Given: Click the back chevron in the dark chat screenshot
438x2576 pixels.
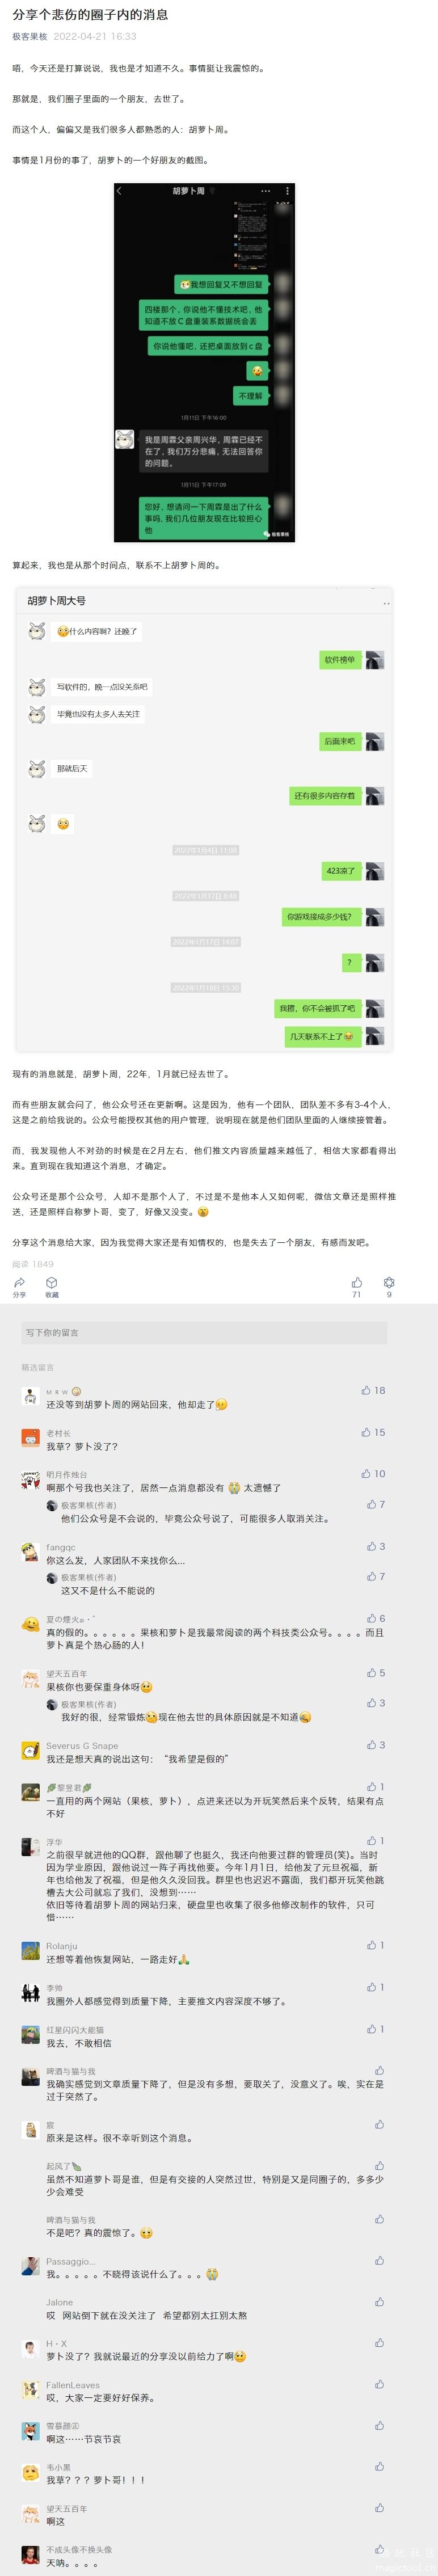Looking at the screenshot, I should coord(120,191).
